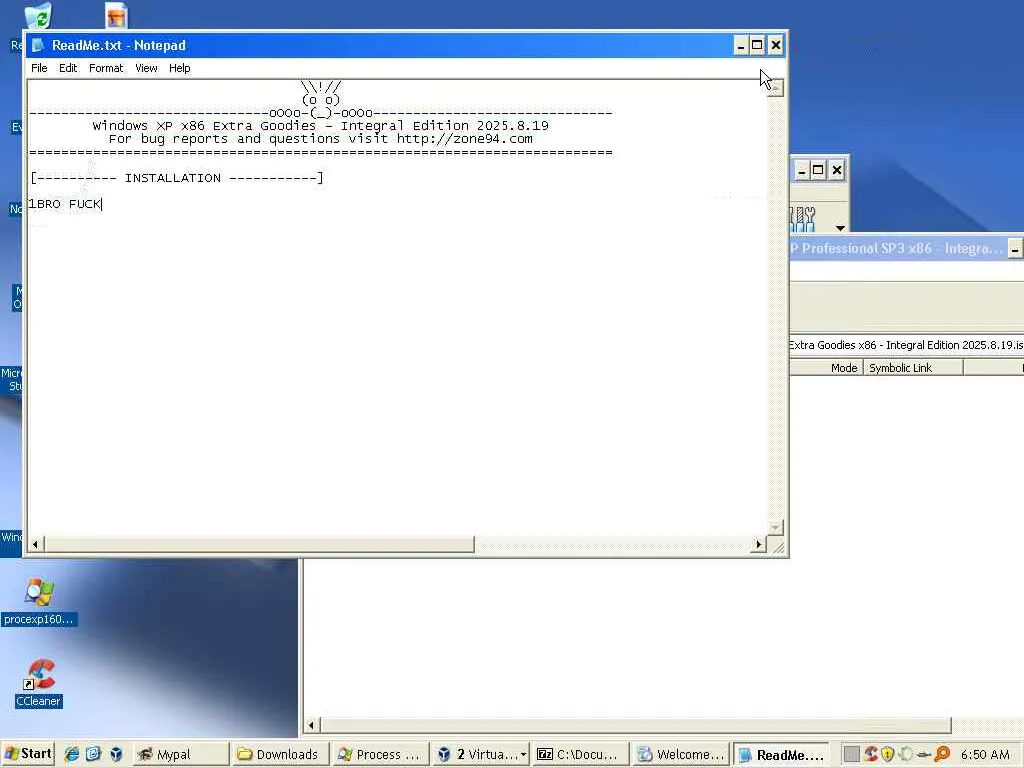Image resolution: width=1024 pixels, height=768 pixels.
Task: Click the ReadMe Notepad taskbar button
Action: (781, 754)
